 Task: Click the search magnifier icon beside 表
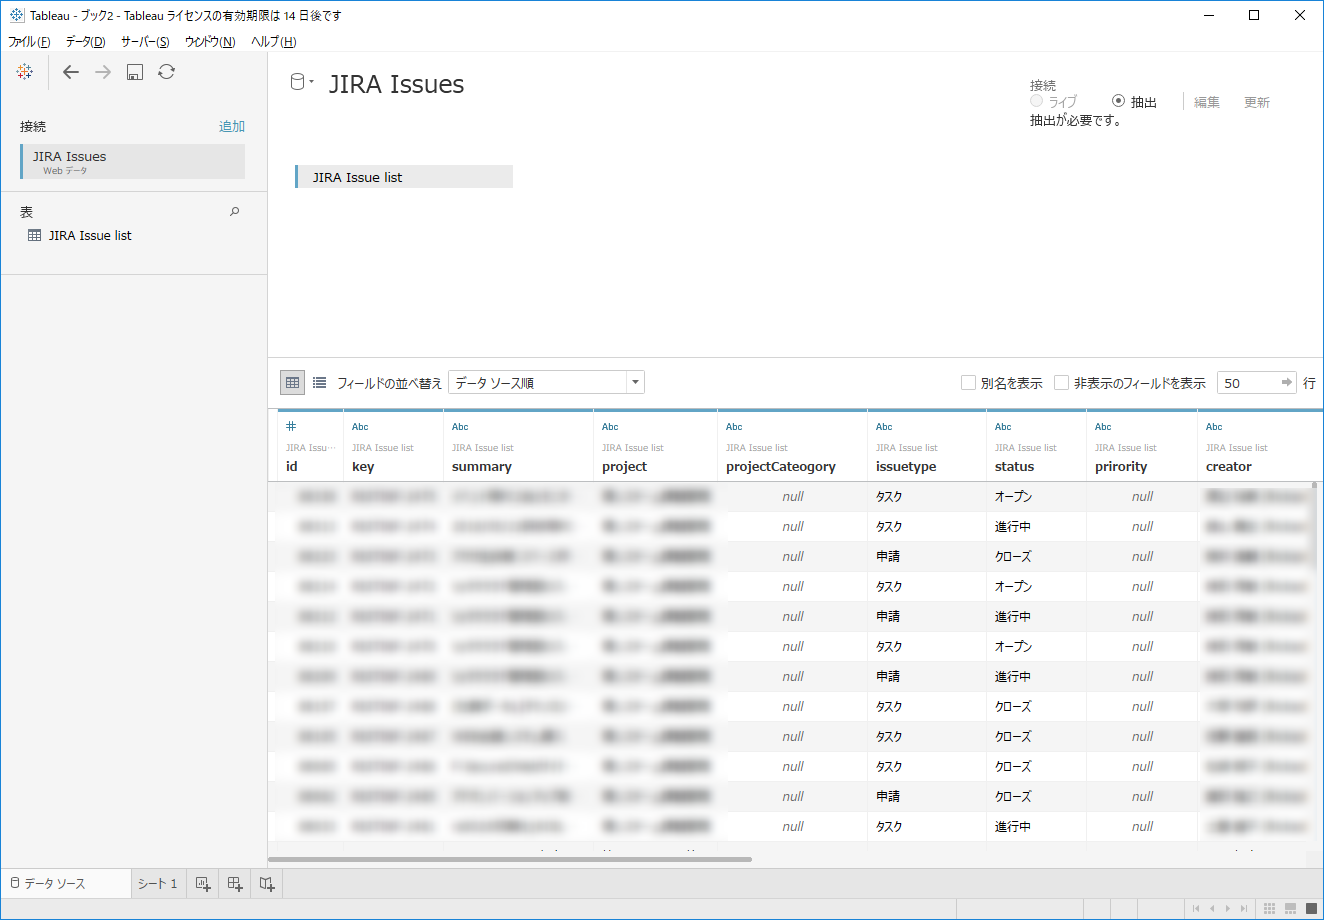tap(235, 211)
